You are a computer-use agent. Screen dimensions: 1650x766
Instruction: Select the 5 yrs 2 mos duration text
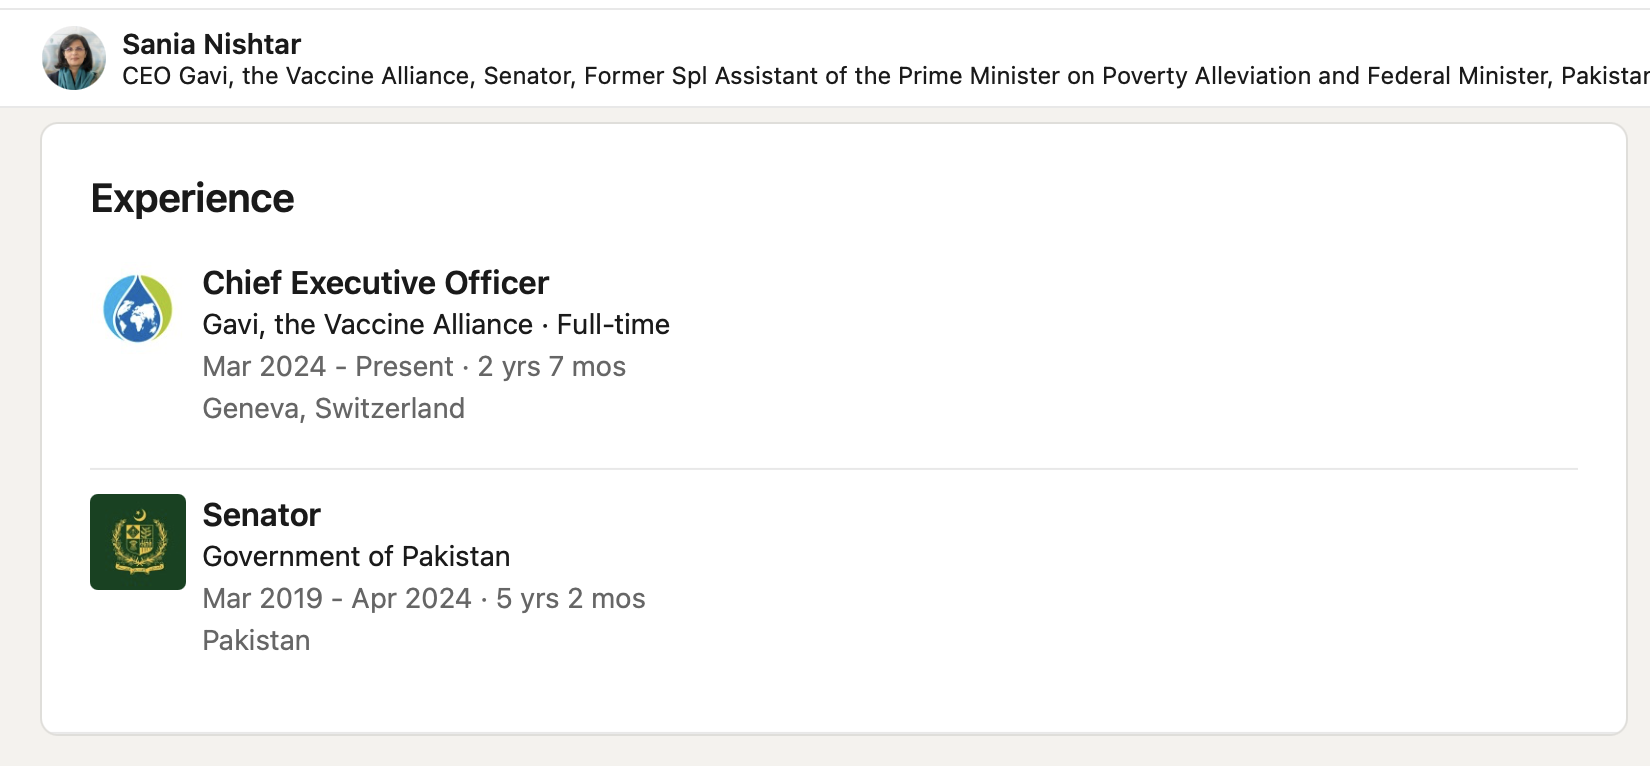pos(571,598)
